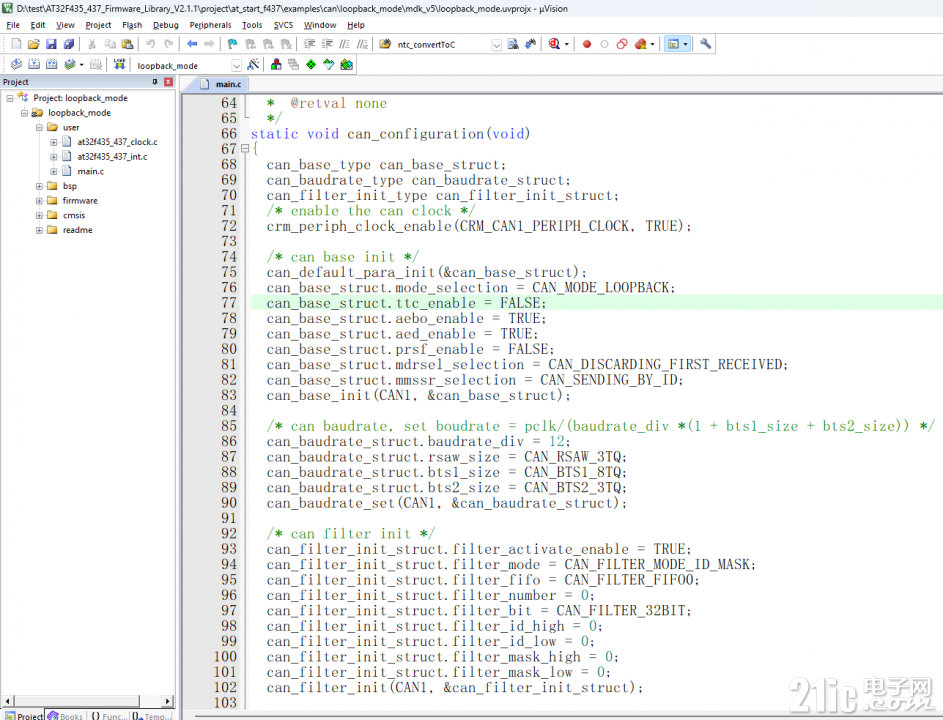This screenshot has height=720, width=943.
Task: Expand the cmsis folder
Action: click(x=39, y=215)
